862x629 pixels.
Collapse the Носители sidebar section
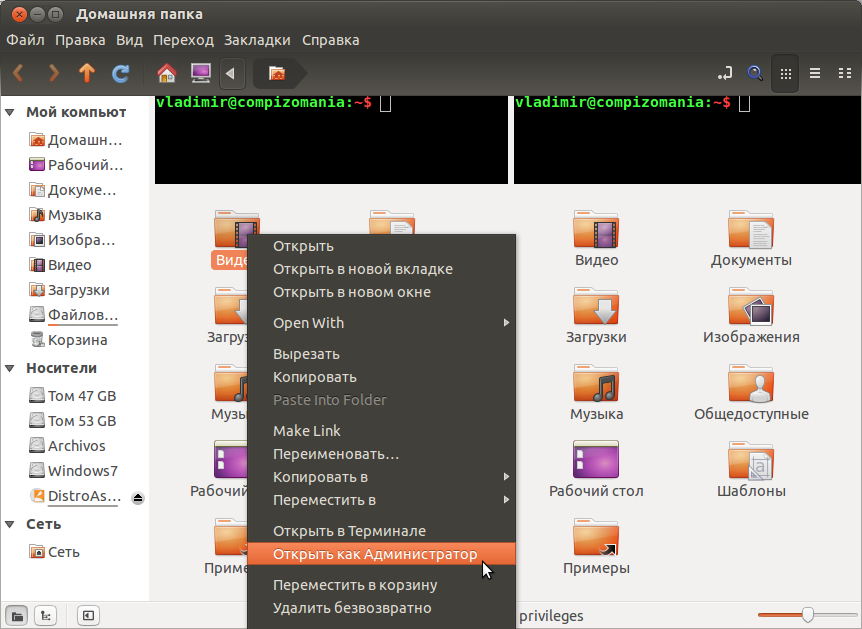(x=10, y=368)
